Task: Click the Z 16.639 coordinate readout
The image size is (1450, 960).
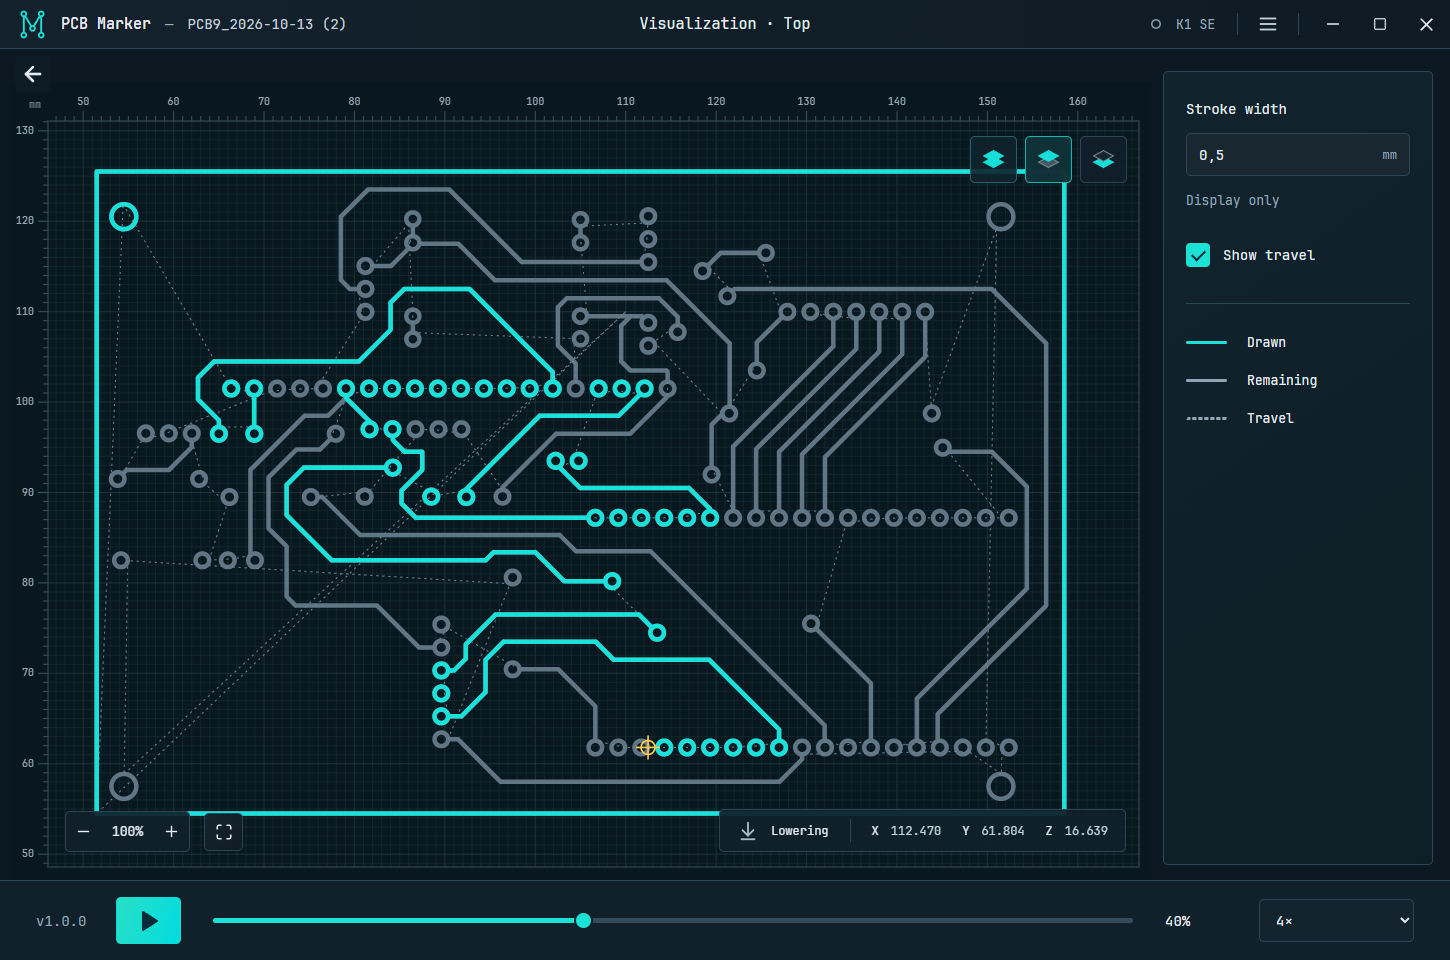Action: click(x=1077, y=831)
